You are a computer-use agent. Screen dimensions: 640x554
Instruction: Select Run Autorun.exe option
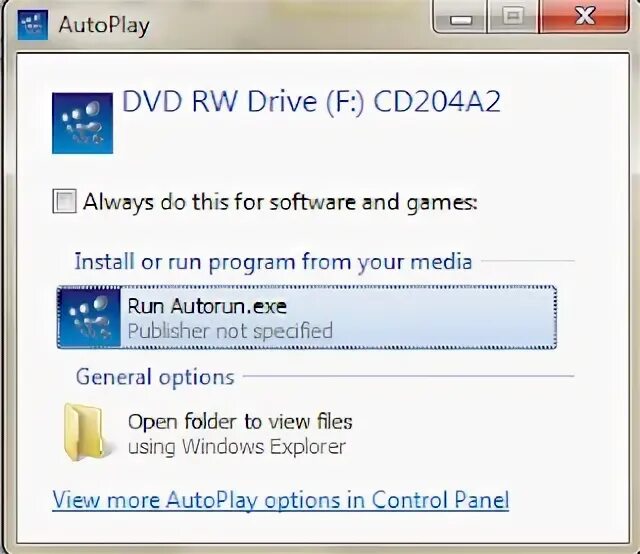(307, 318)
